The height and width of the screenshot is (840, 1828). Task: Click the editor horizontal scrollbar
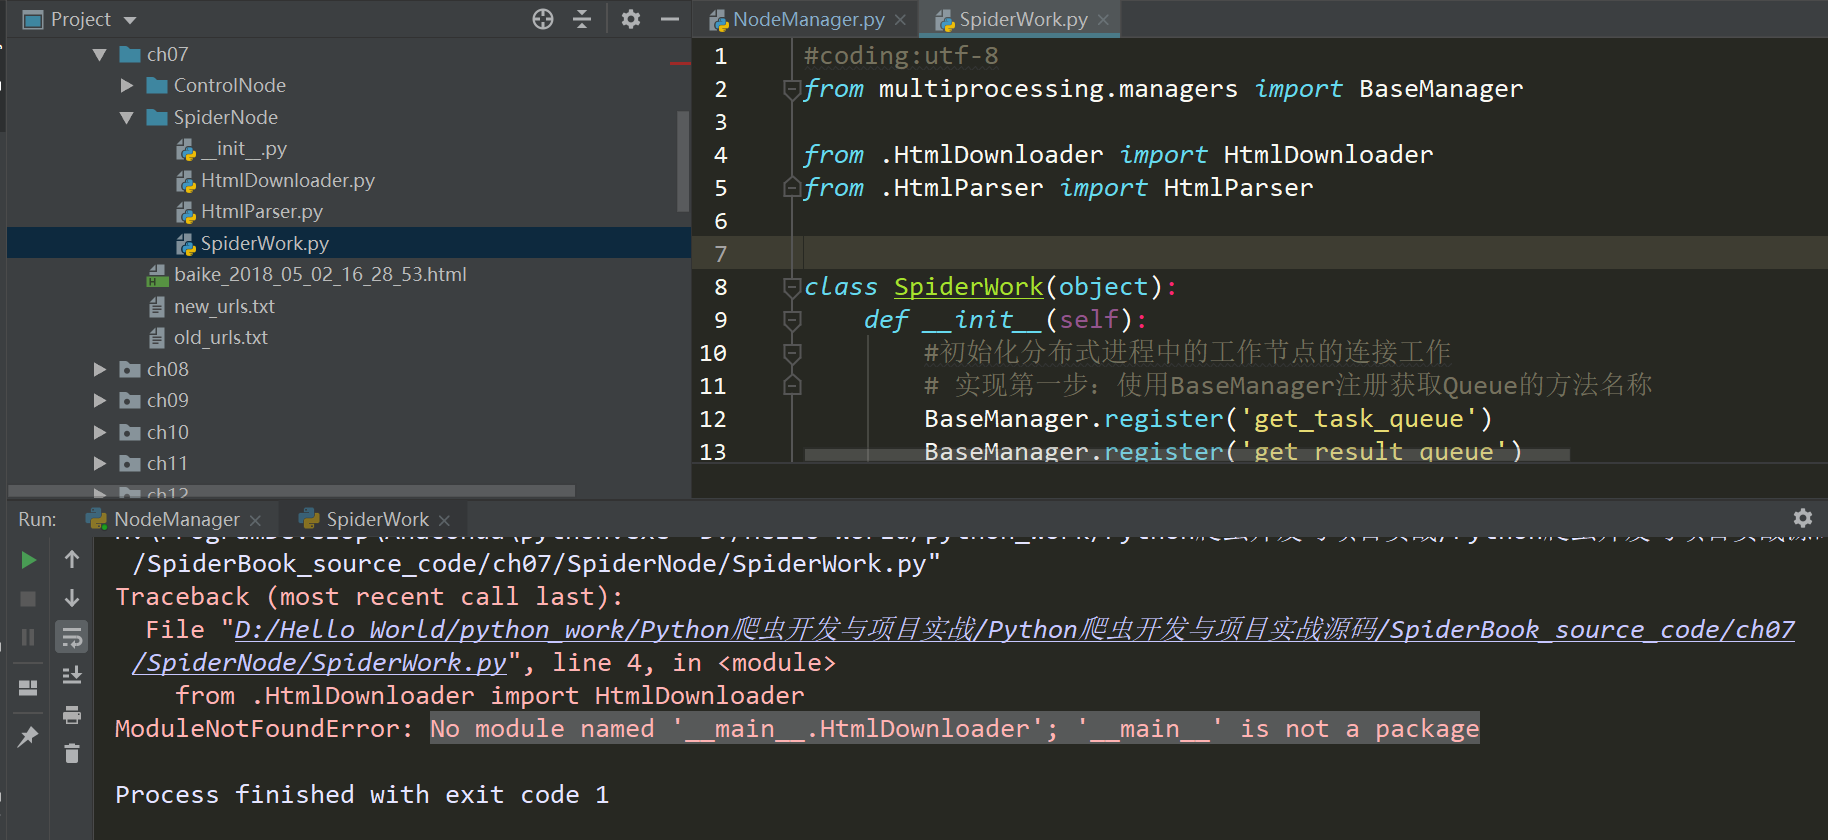tap(1187, 455)
